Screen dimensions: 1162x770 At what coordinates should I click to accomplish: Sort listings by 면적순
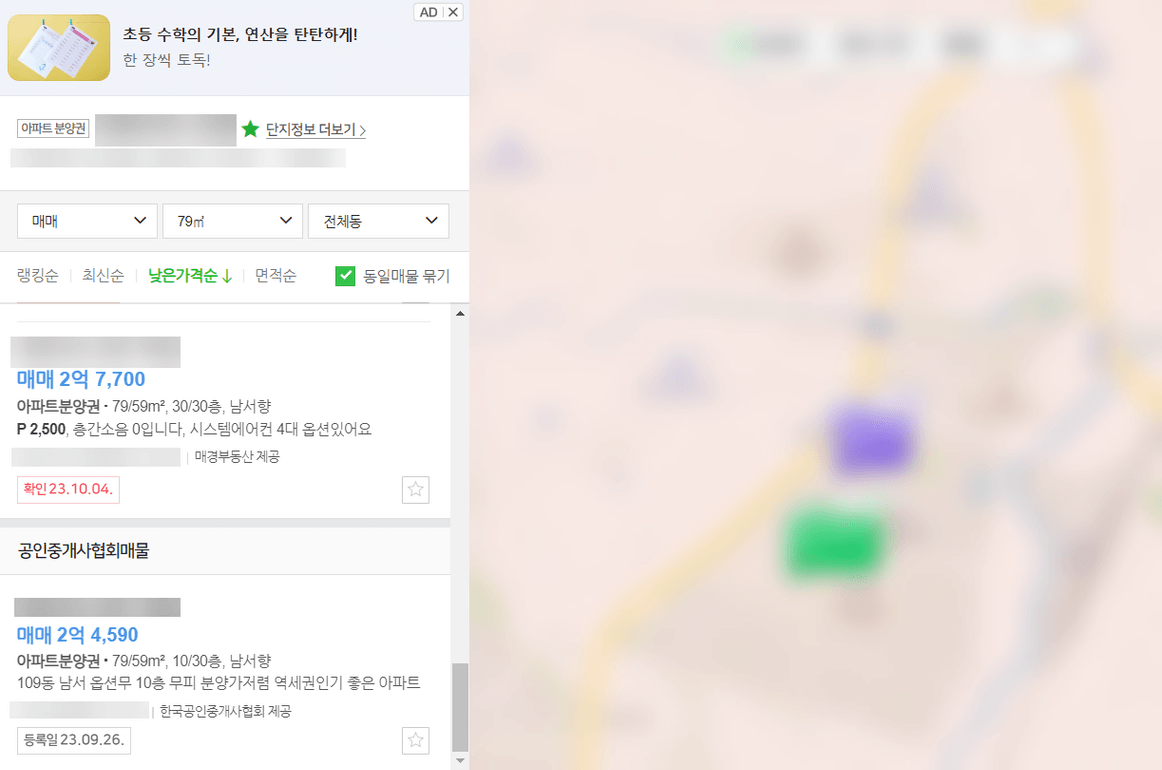point(276,276)
